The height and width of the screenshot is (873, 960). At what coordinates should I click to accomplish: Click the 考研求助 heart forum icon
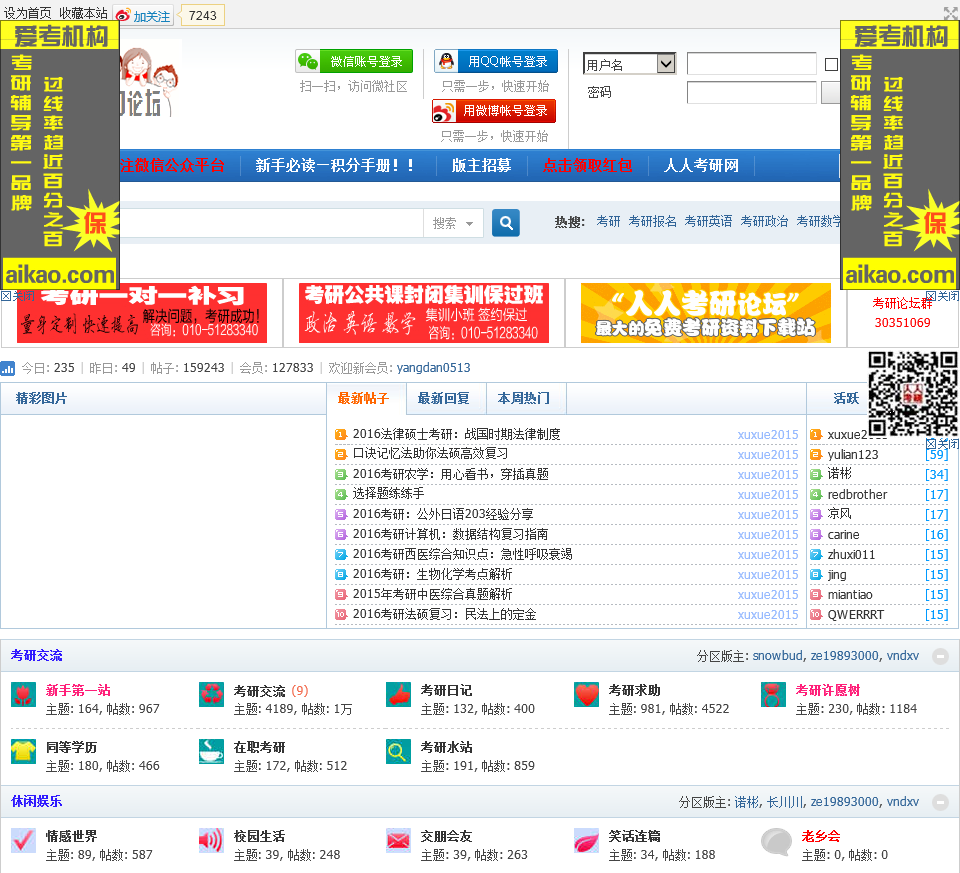coord(587,695)
